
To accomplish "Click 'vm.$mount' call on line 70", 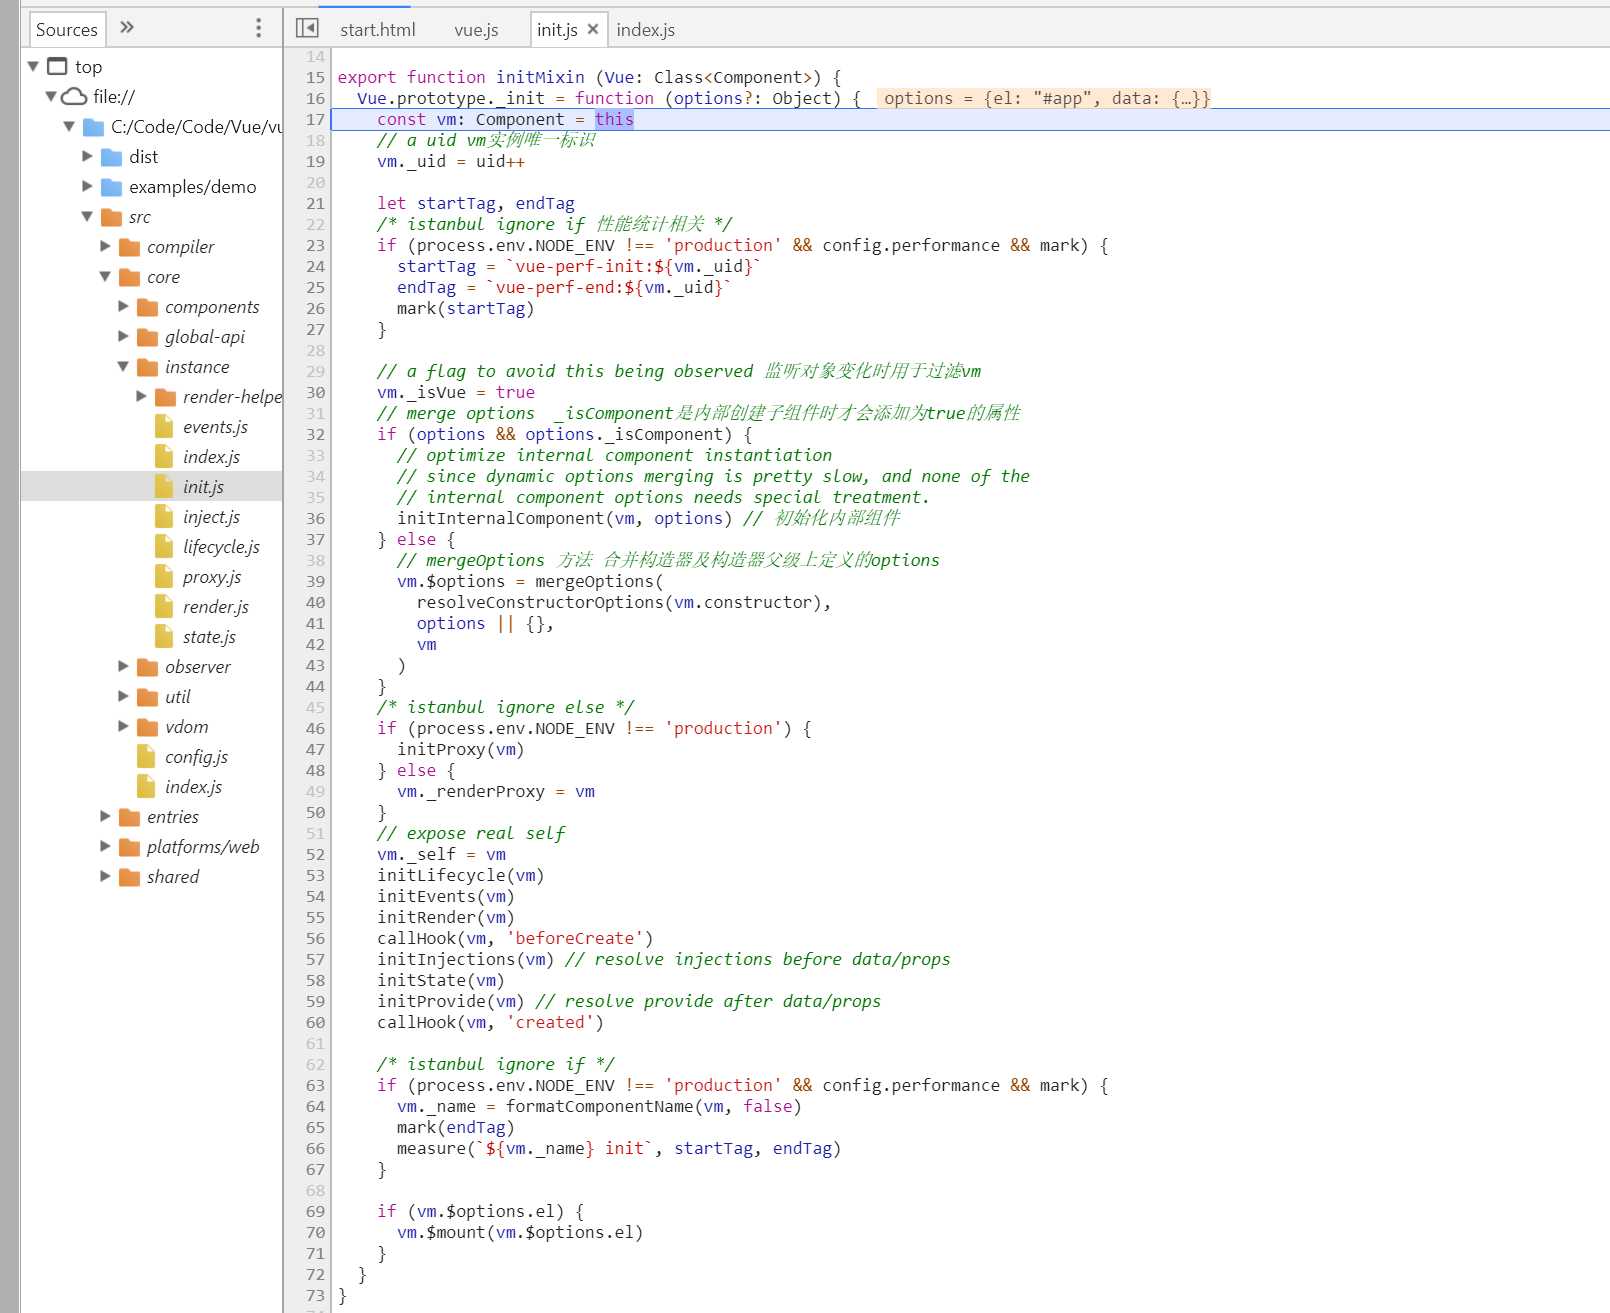I will [x=441, y=1232].
